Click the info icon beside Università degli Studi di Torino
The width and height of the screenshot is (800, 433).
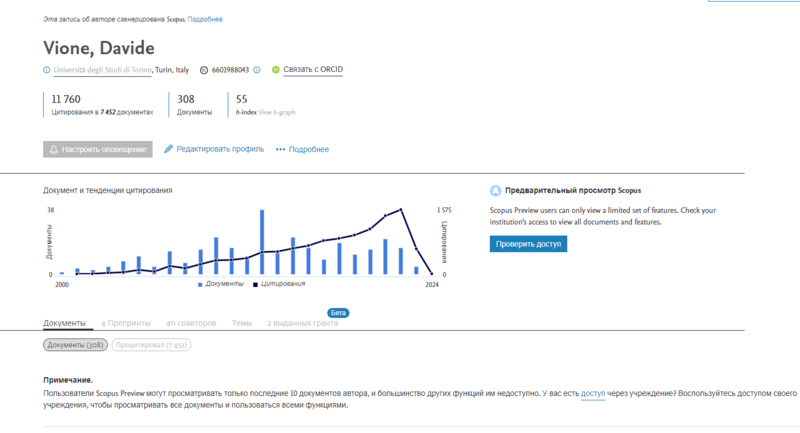pyautogui.click(x=46, y=70)
